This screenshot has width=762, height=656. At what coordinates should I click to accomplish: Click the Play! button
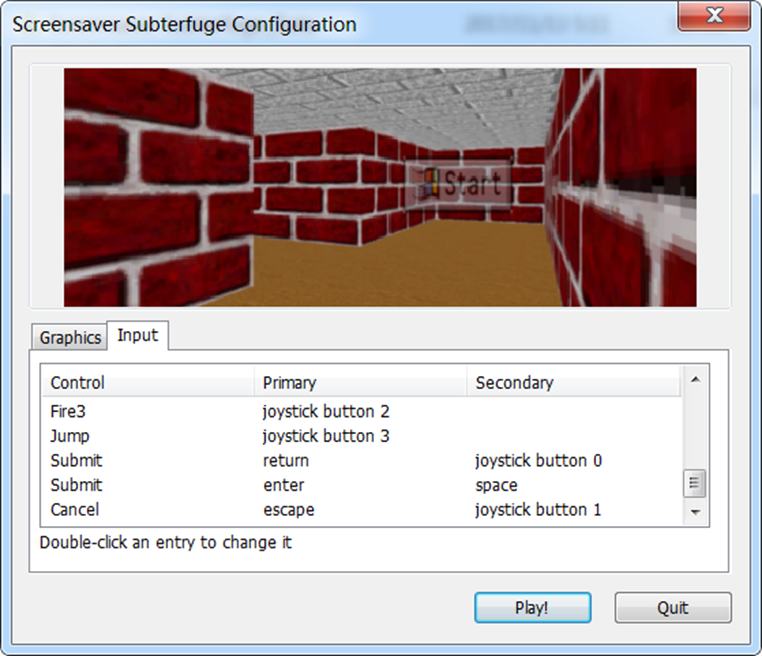533,607
